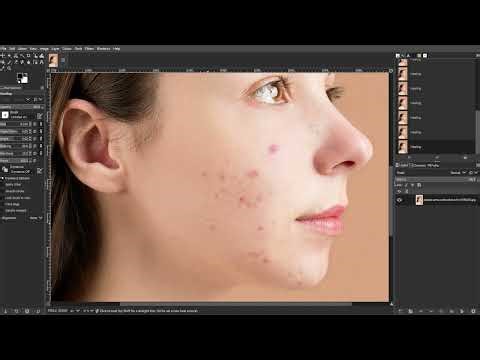This screenshot has width=480, height=360.
Task: Open the Alignment dropdown in tool options
Action: 36,218
